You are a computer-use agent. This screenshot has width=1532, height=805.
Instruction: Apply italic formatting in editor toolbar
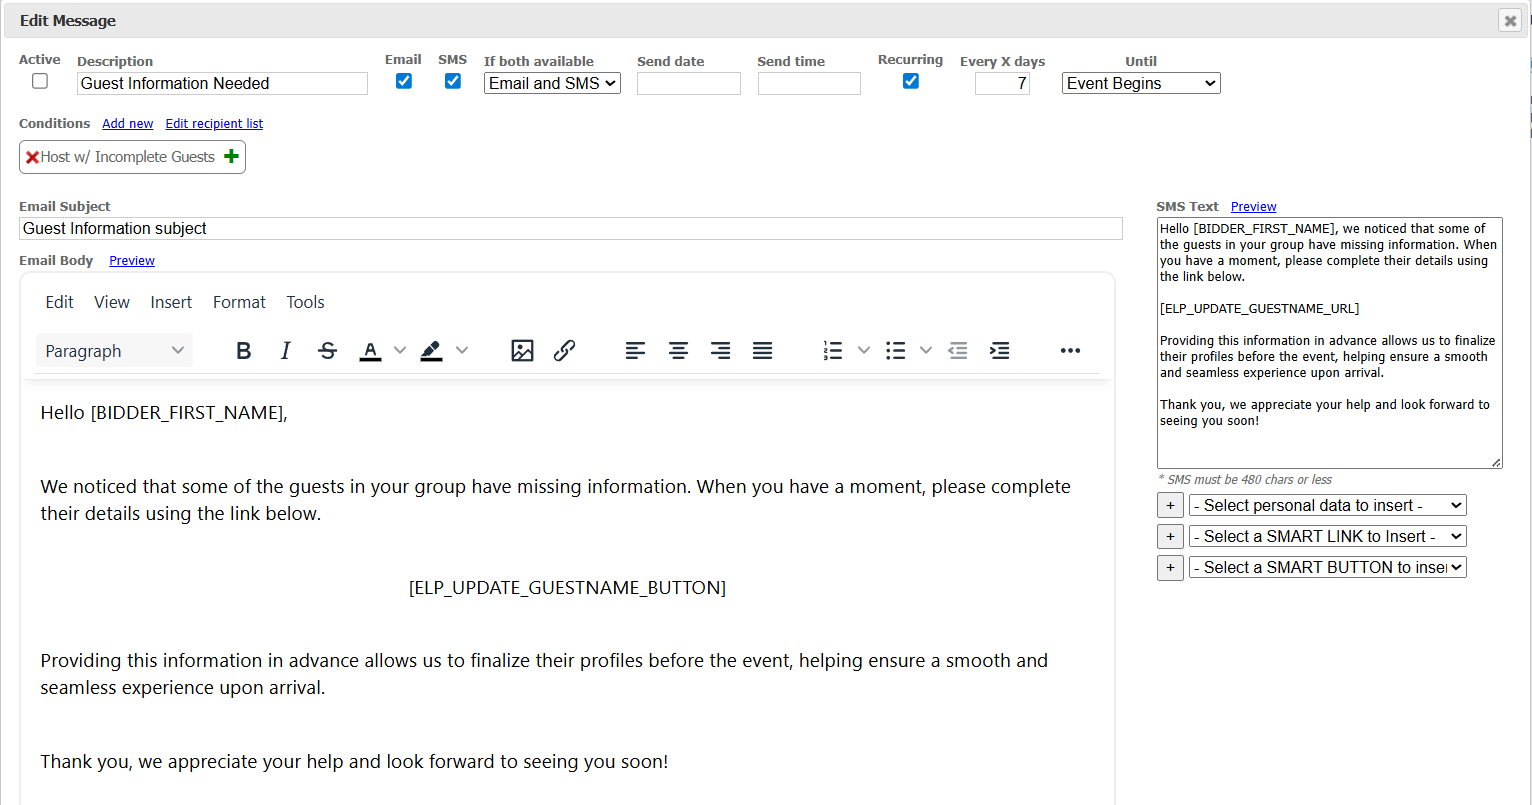[286, 351]
